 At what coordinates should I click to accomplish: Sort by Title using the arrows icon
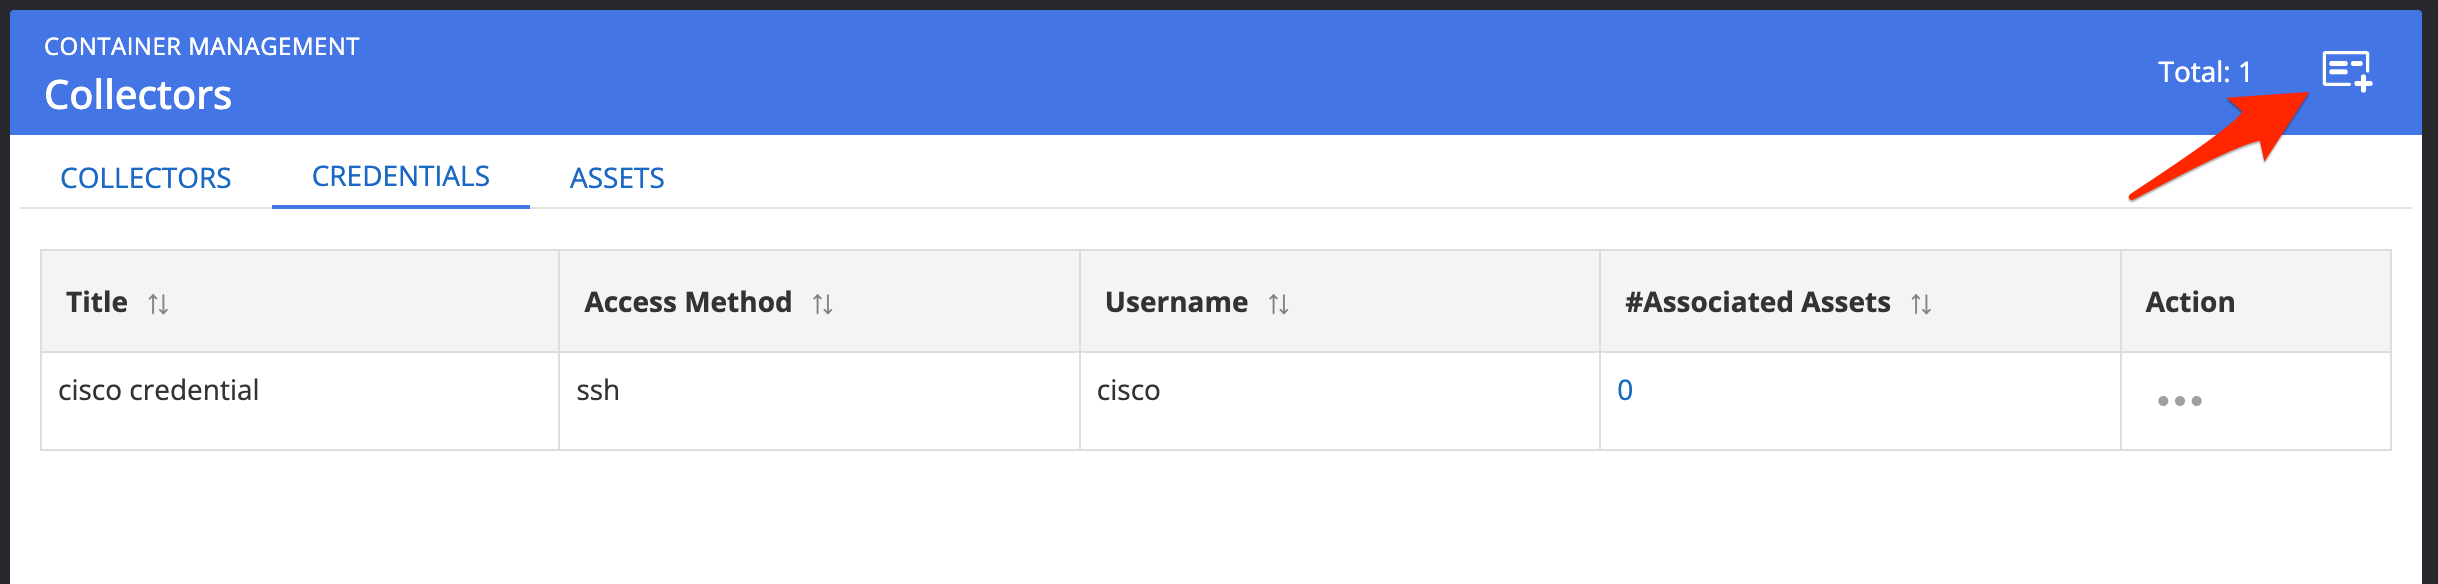(158, 304)
